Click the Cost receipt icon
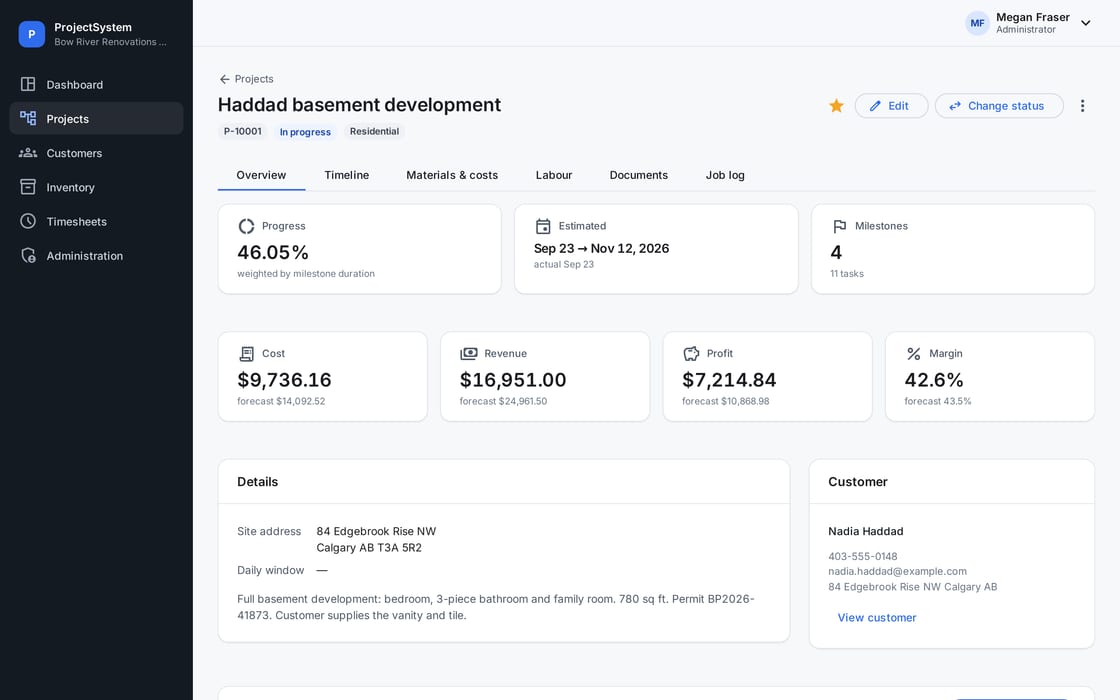Image resolution: width=1120 pixels, height=700 pixels. click(246, 354)
